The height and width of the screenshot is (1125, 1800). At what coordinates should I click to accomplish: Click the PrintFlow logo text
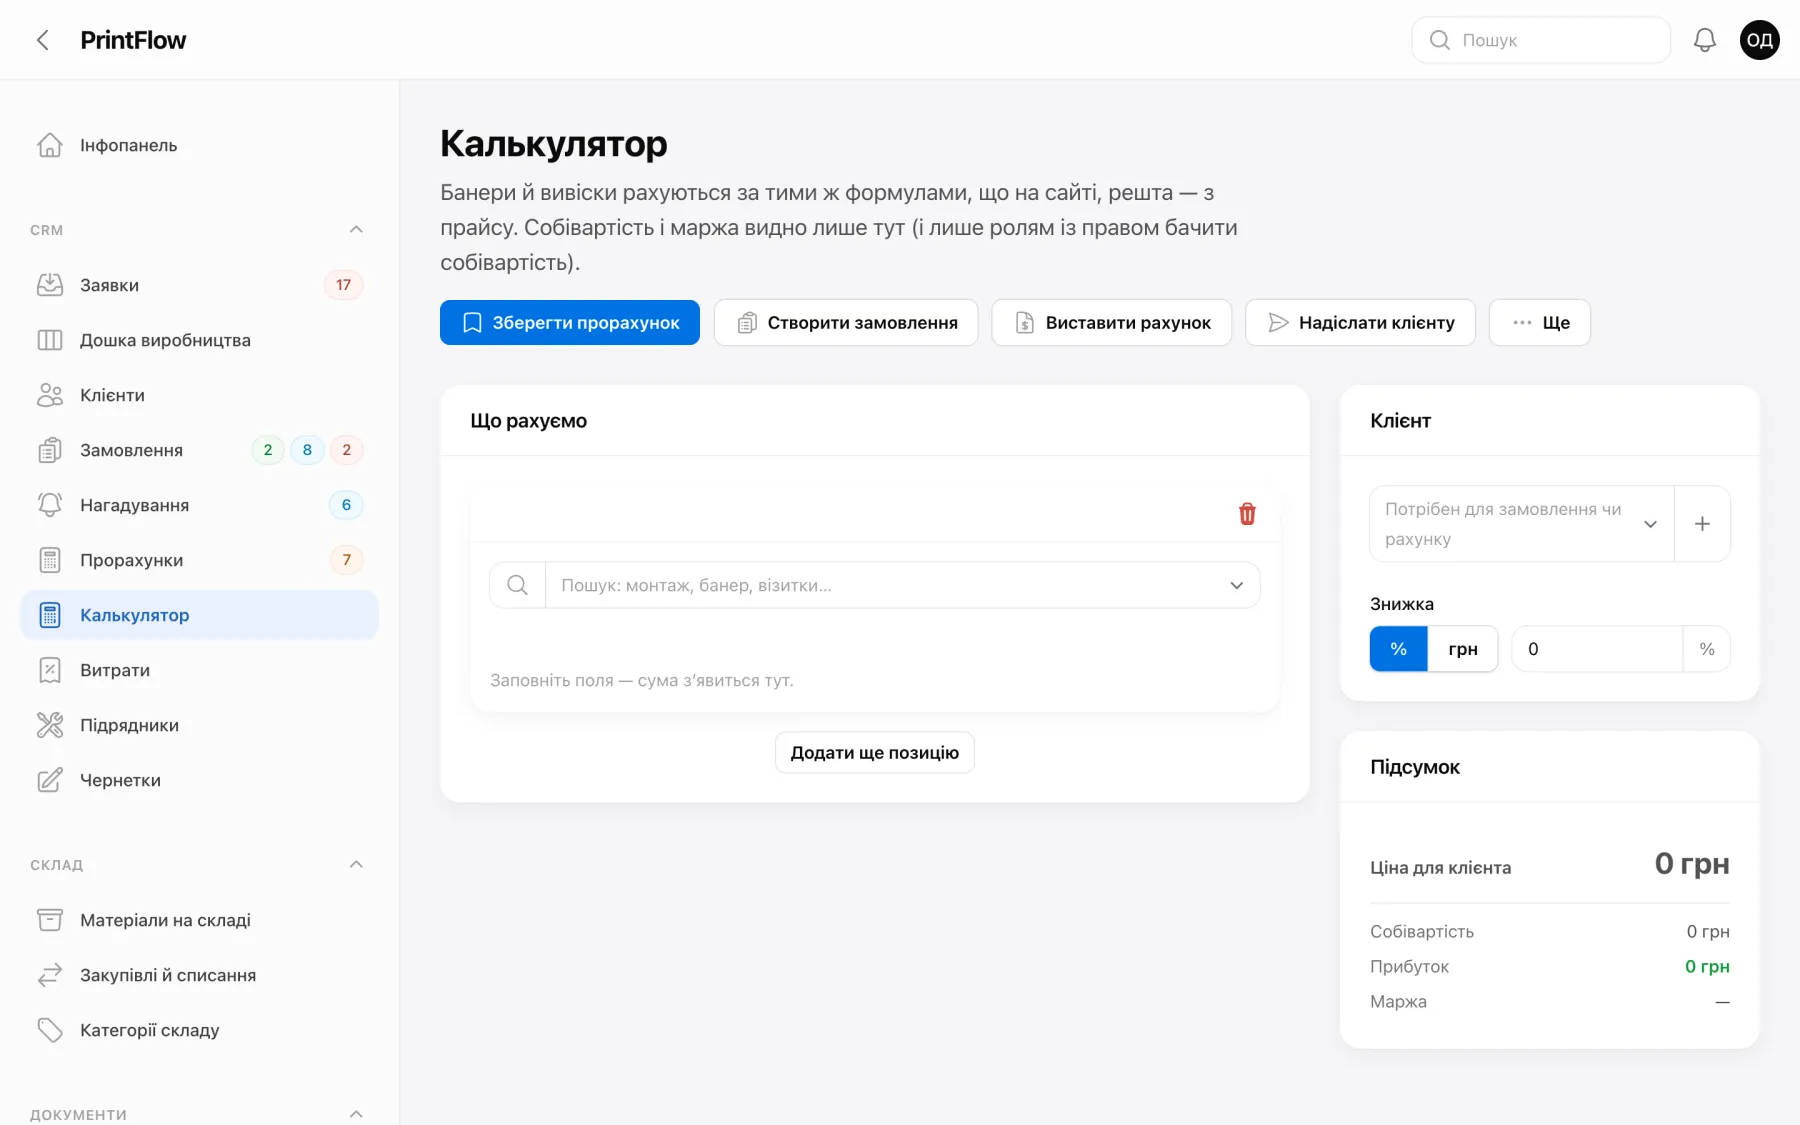pos(133,40)
